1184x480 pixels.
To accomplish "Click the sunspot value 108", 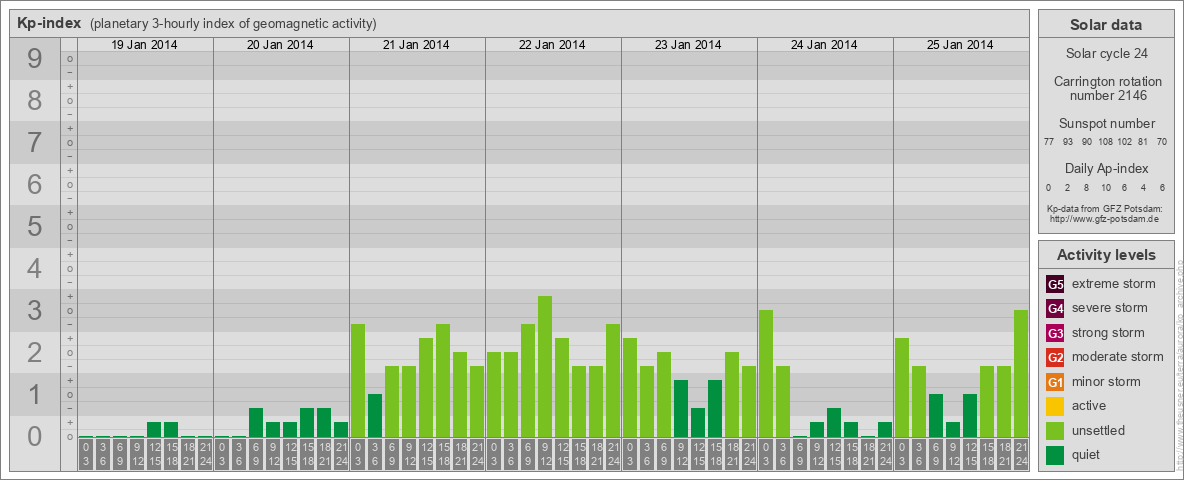I will [x=1105, y=141].
